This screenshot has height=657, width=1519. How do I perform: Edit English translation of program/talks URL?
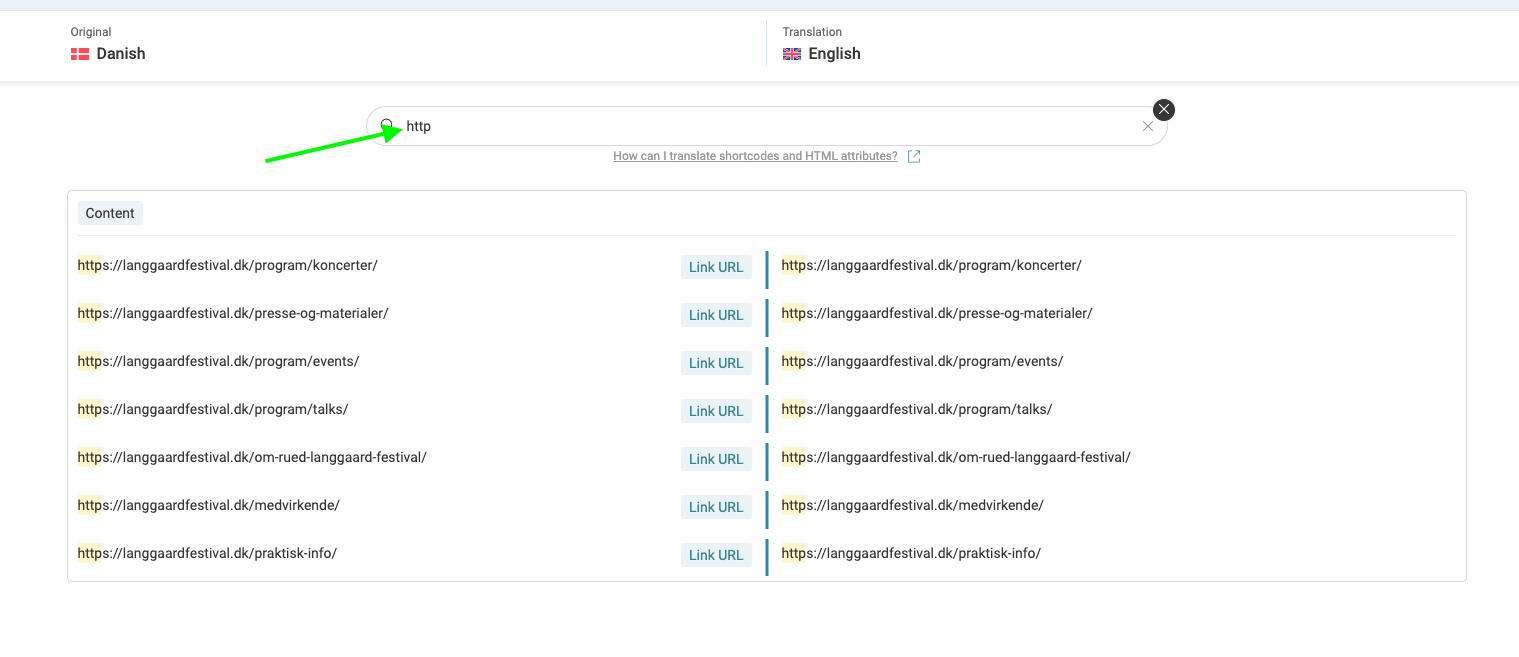(x=917, y=409)
